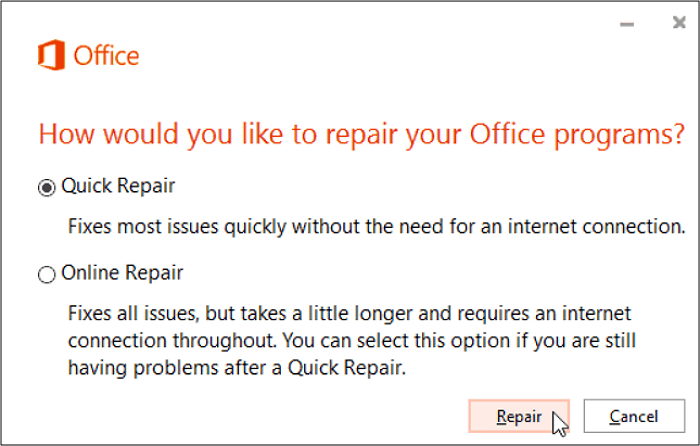700x446 pixels.
Task: Click the word 'programs?' in the heading
Action: [x=632, y=134]
